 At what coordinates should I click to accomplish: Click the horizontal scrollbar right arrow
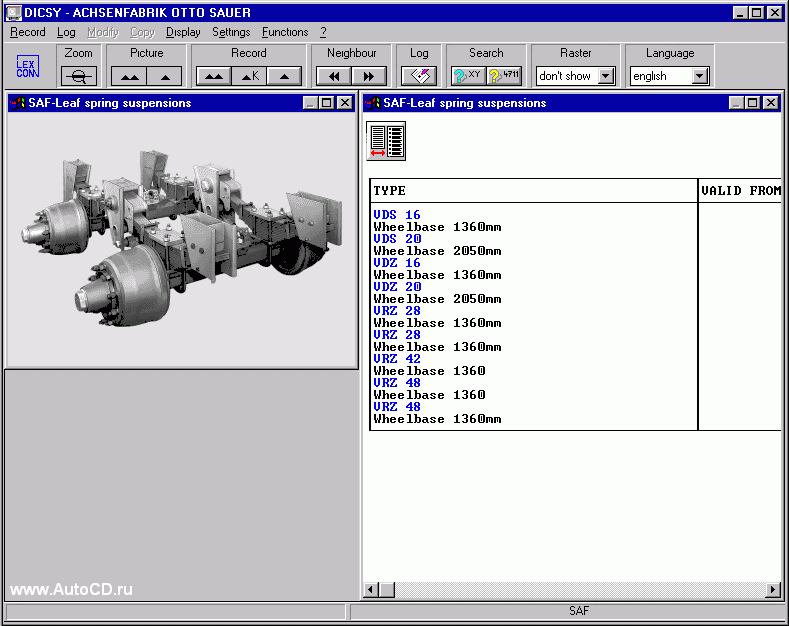point(773,589)
